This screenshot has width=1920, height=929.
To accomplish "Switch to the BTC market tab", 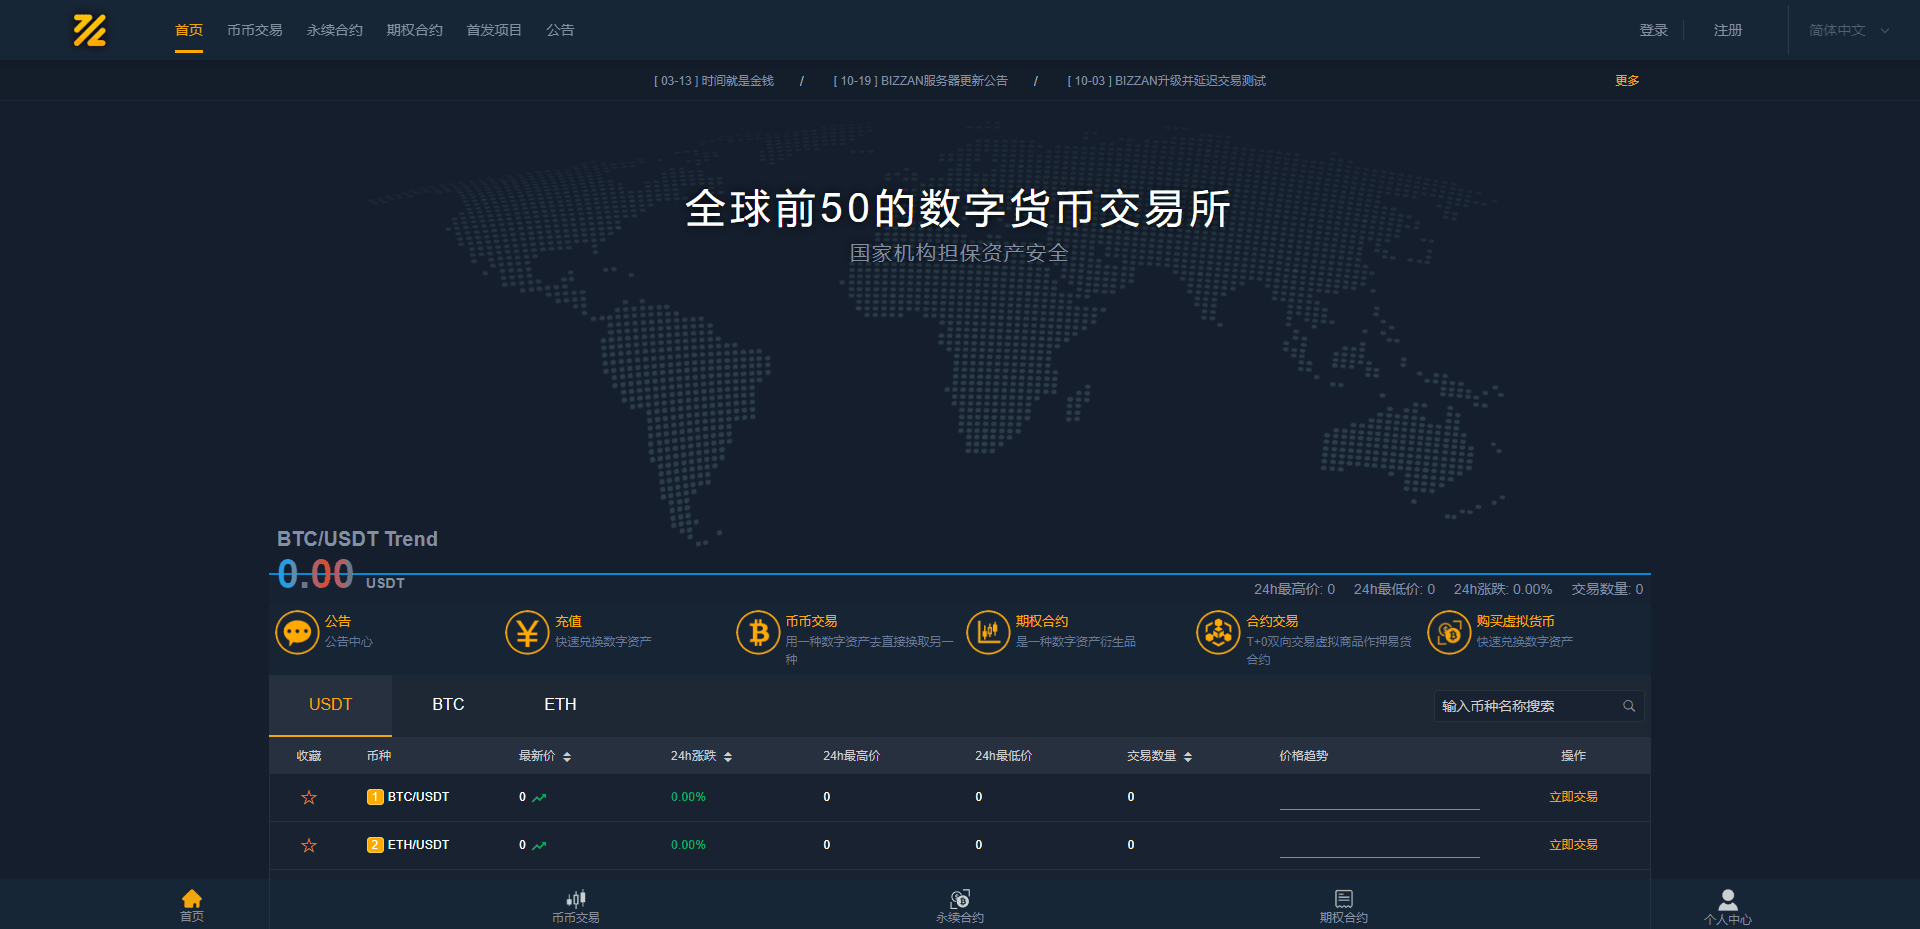I will pyautogui.click(x=448, y=705).
